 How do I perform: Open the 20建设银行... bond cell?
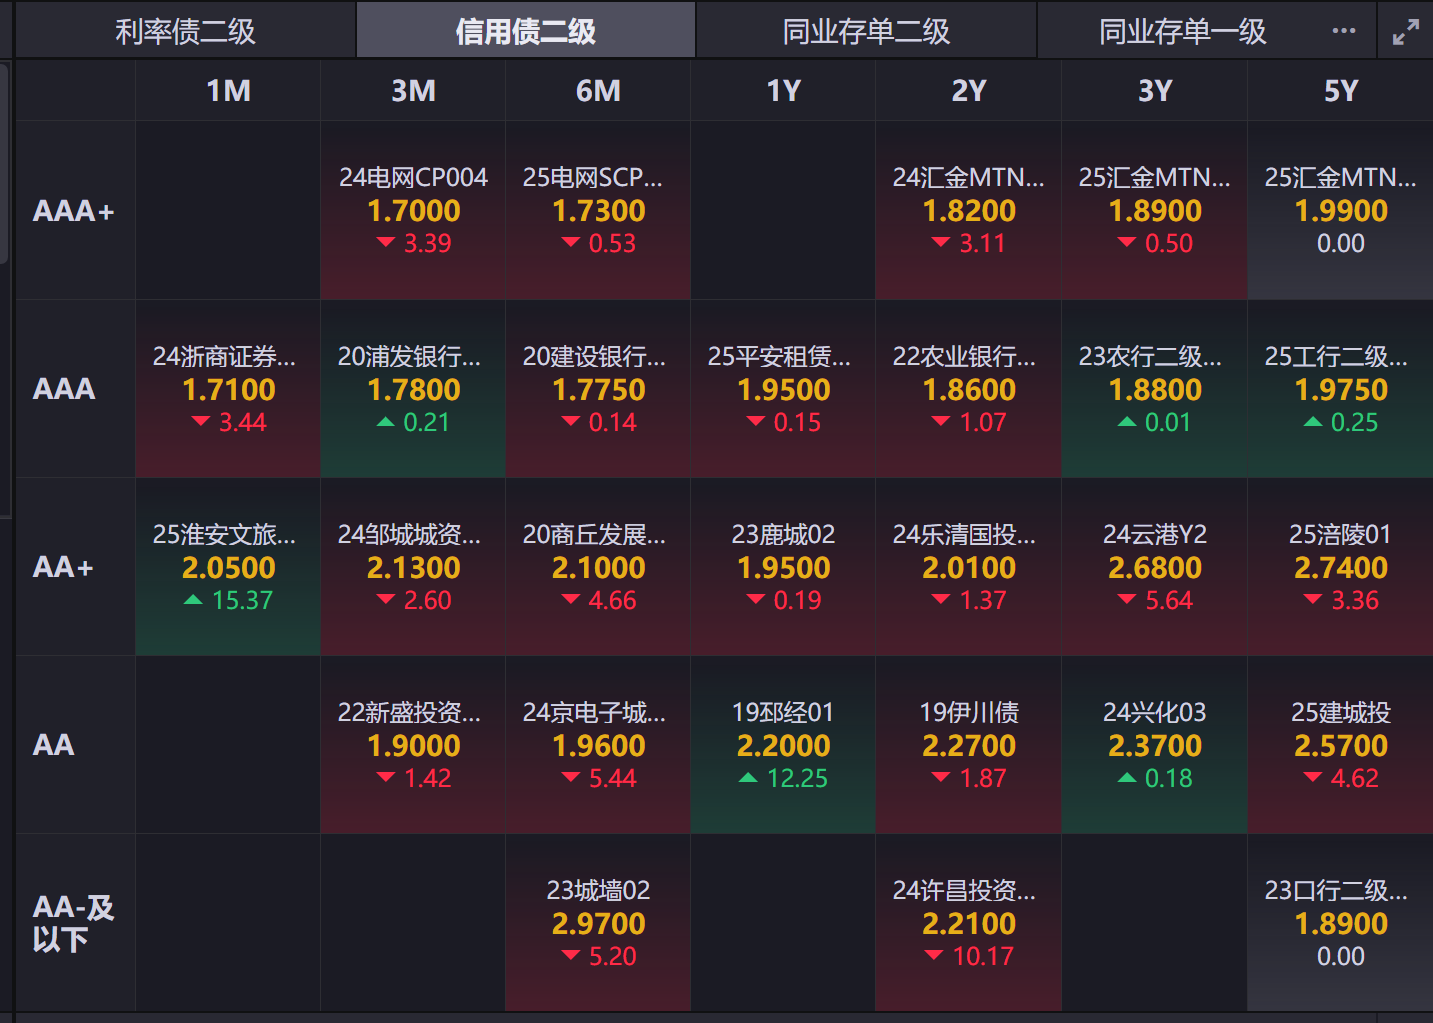598,389
